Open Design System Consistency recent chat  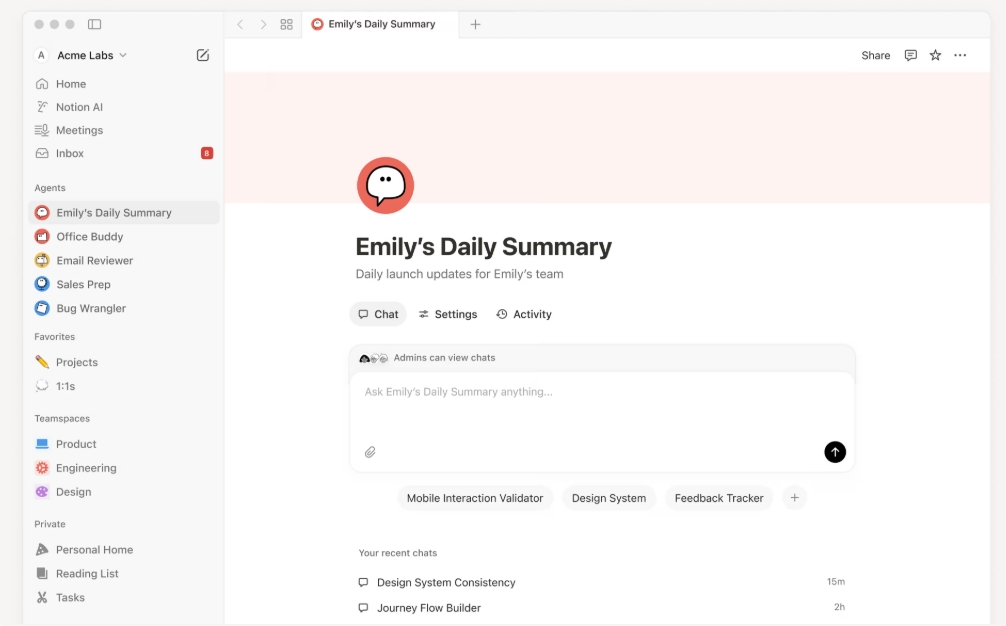[602, 582]
